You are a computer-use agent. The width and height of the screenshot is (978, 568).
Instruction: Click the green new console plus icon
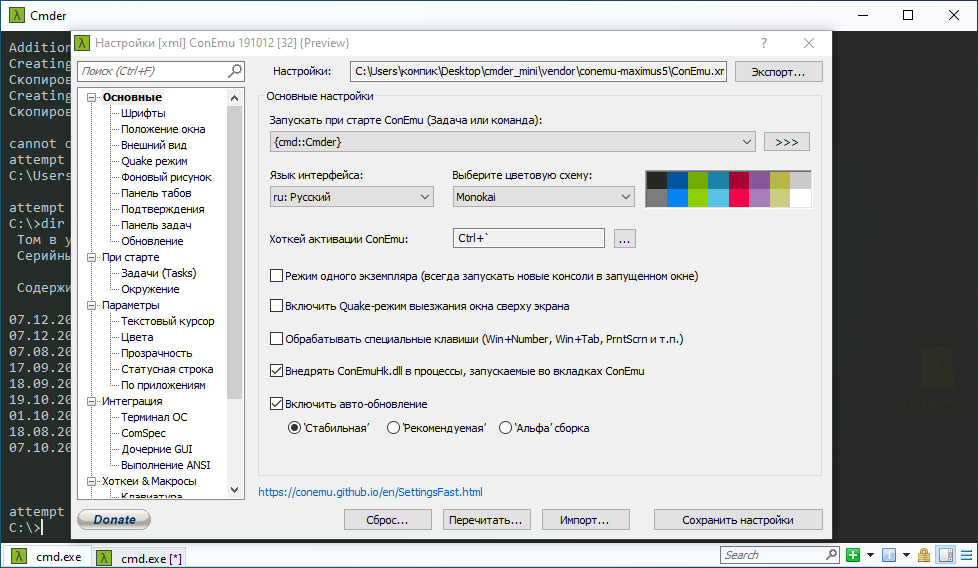(852, 555)
